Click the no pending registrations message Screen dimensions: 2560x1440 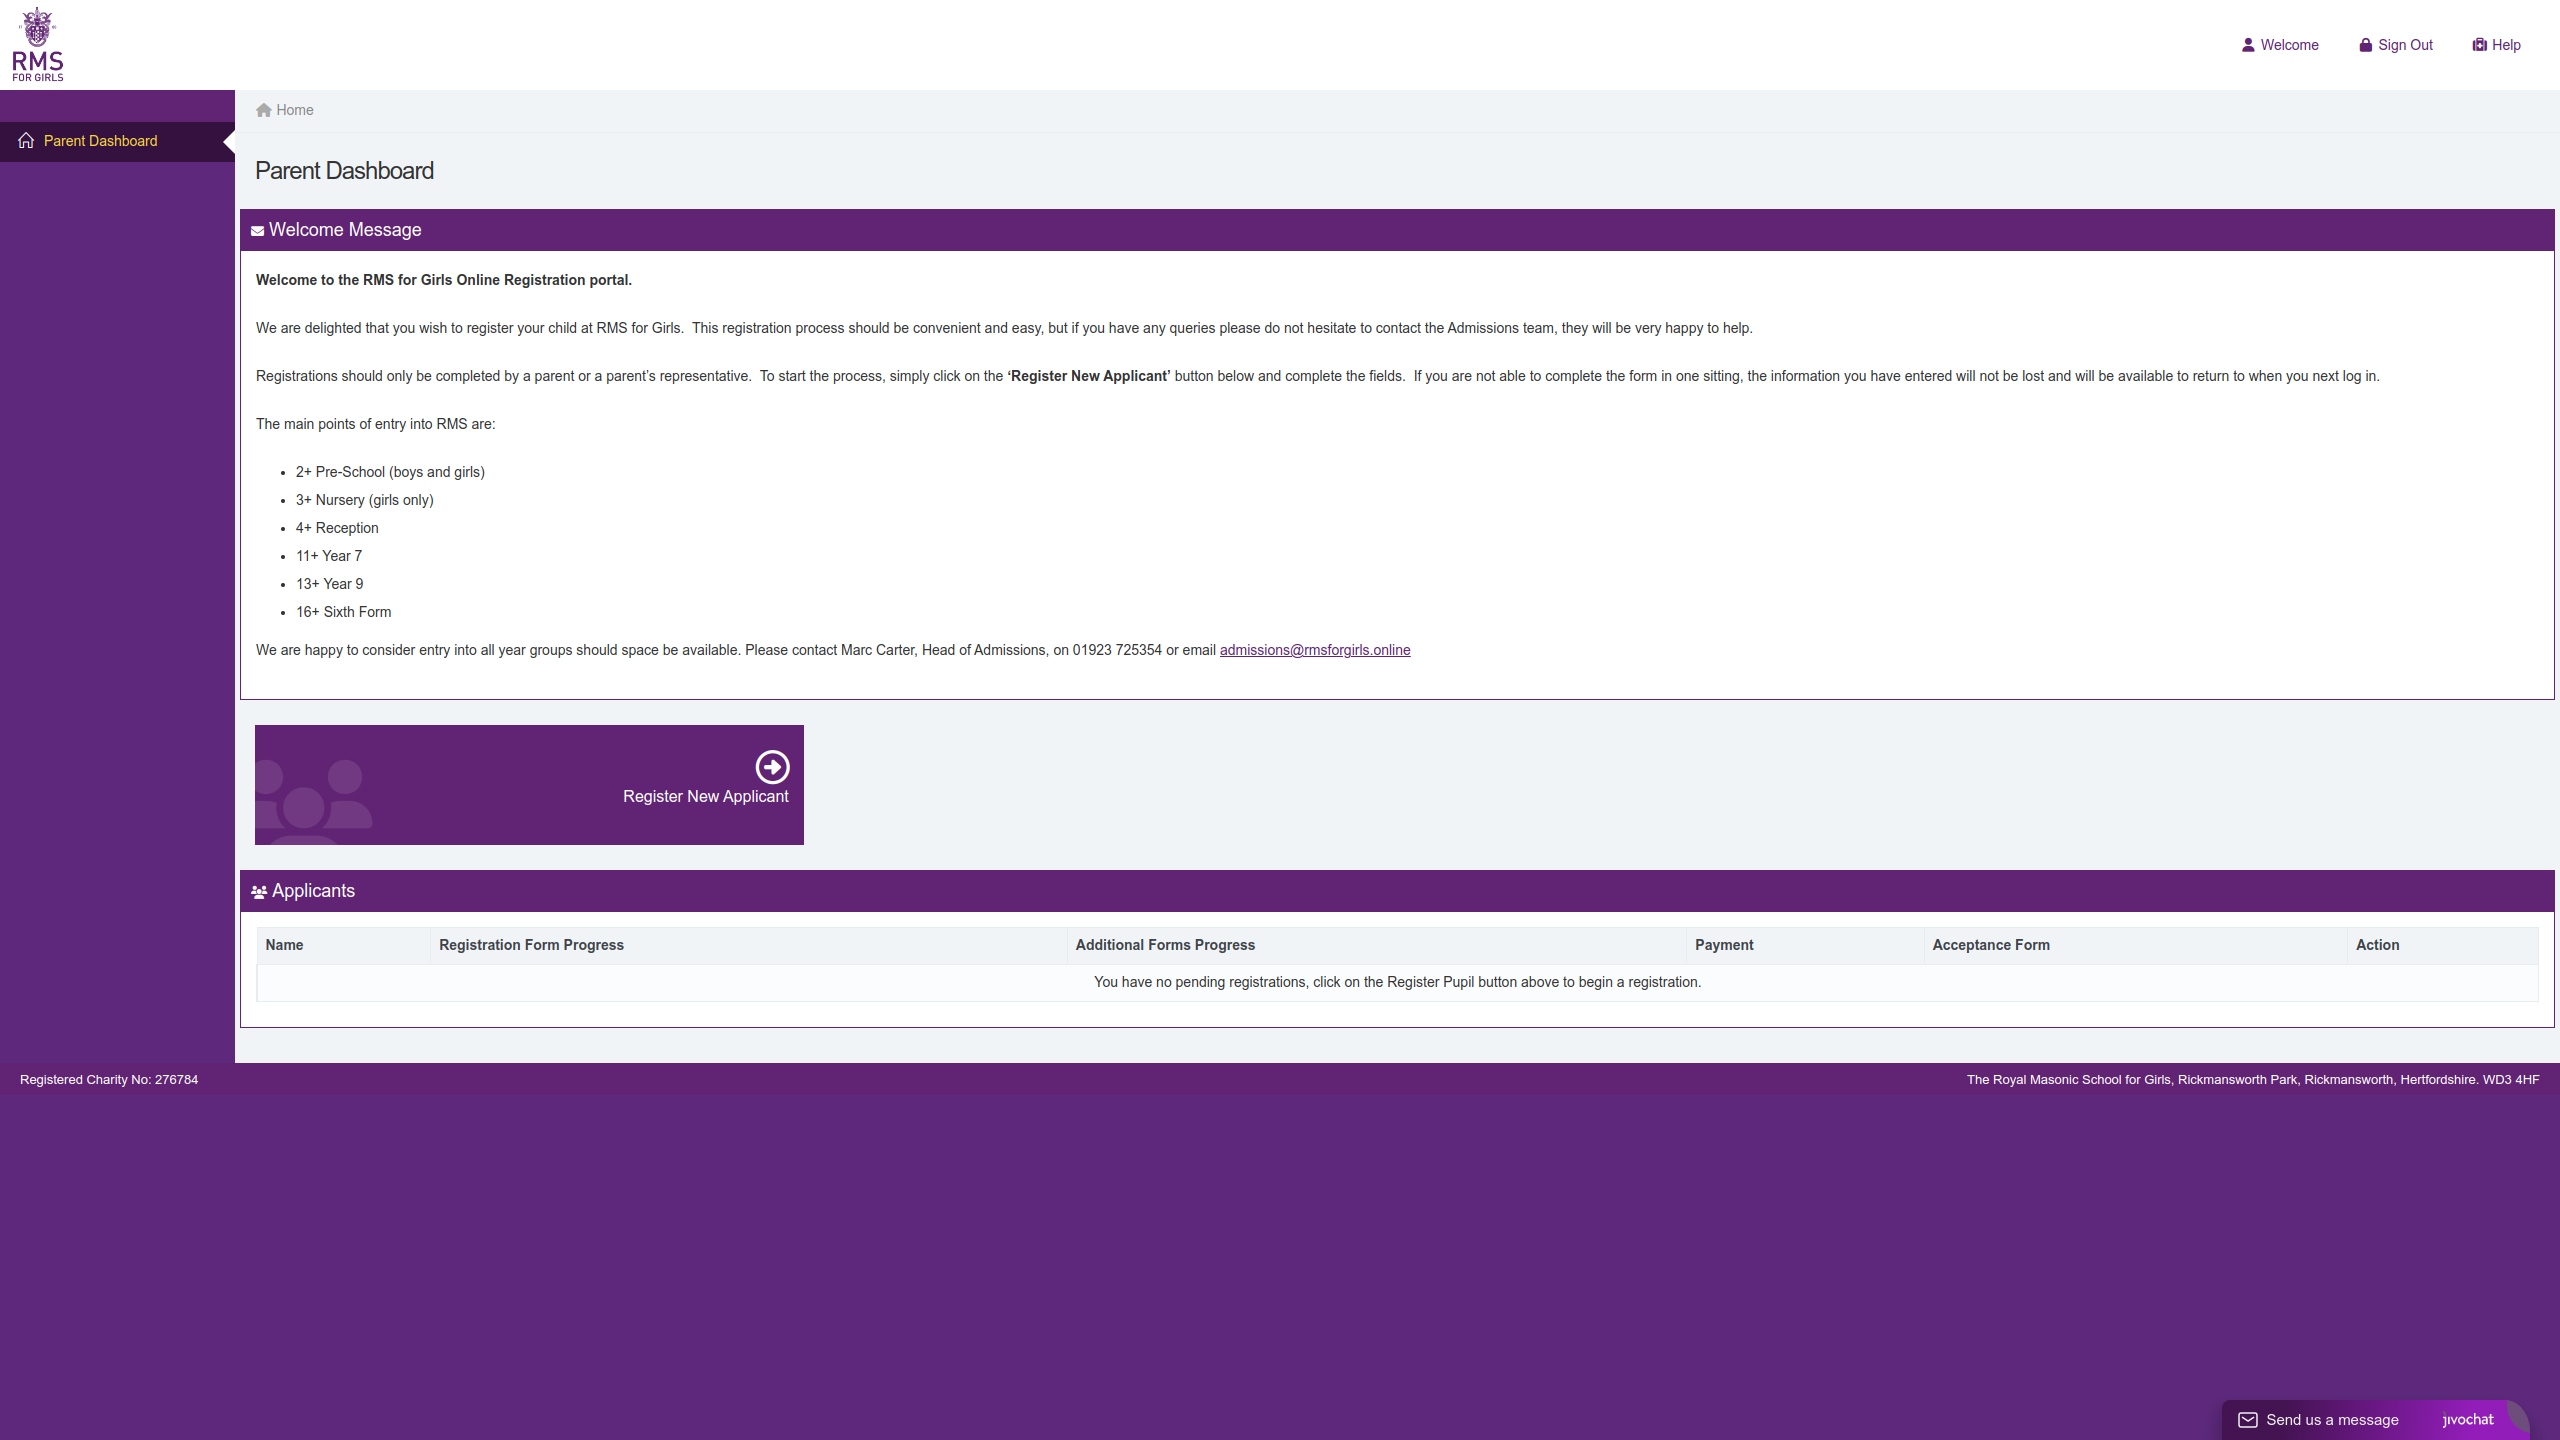click(1397, 982)
